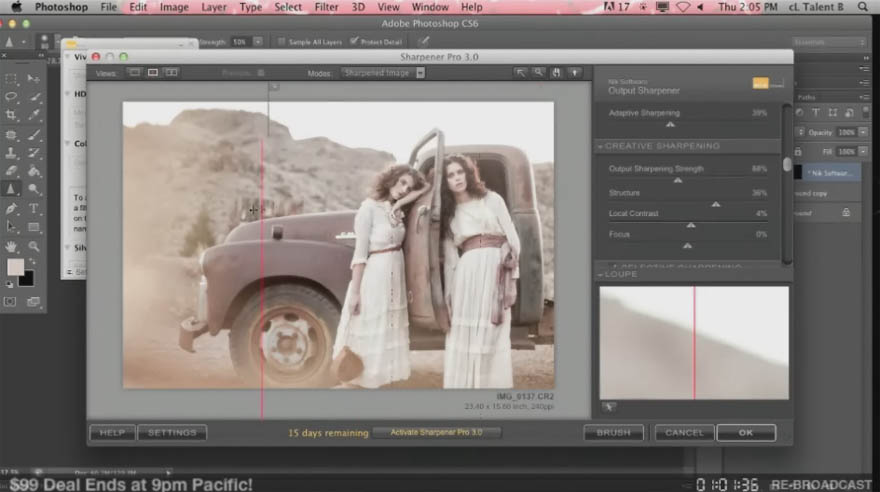Open the Image menu
Viewport: 880px width, 492px height.
pyautogui.click(x=174, y=7)
